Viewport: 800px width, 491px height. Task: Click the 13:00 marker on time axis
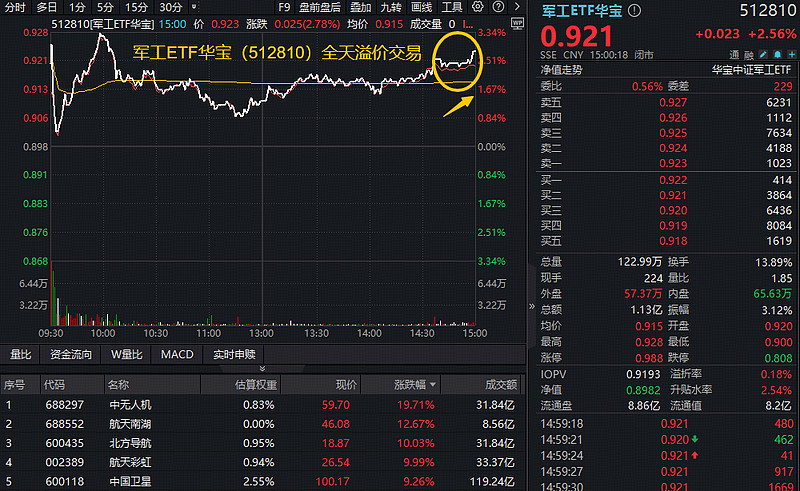coord(261,333)
